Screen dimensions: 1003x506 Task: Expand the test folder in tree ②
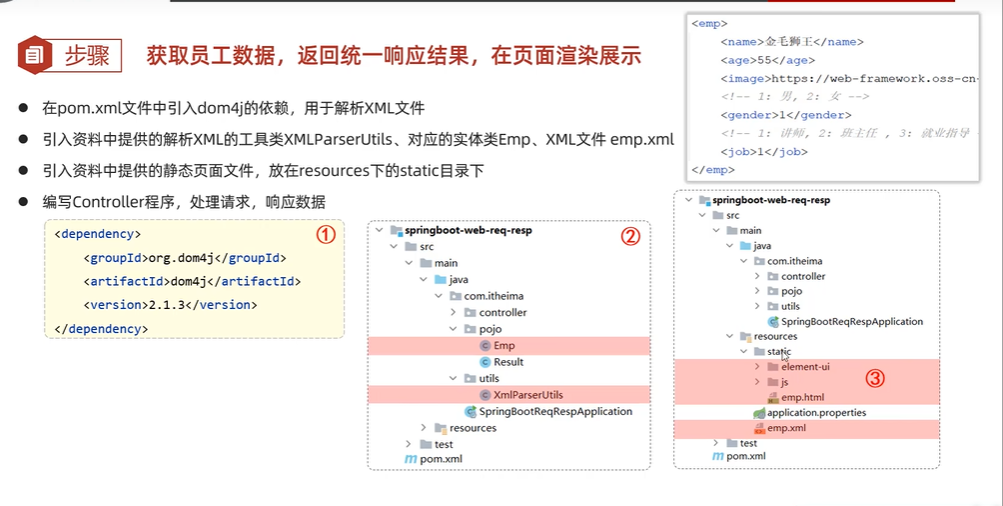coord(409,444)
